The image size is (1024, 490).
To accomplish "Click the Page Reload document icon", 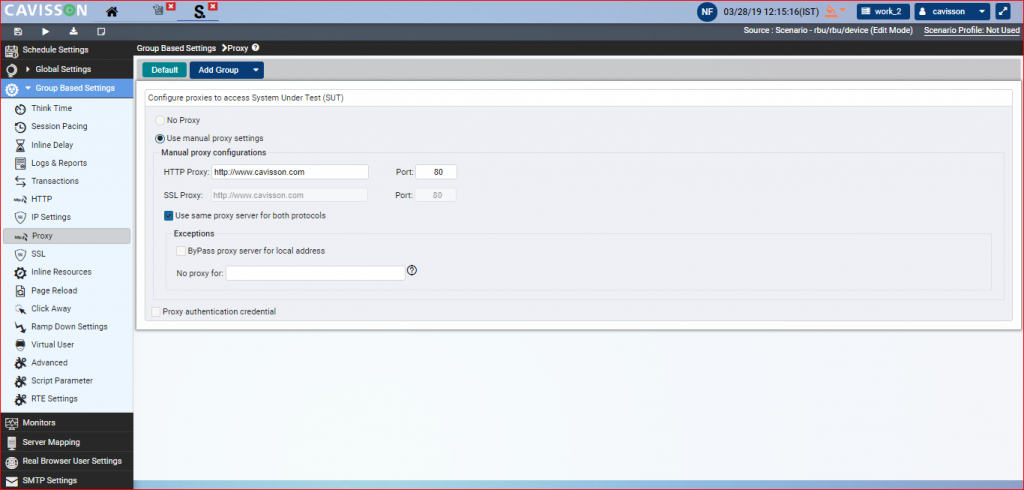I will pos(20,290).
